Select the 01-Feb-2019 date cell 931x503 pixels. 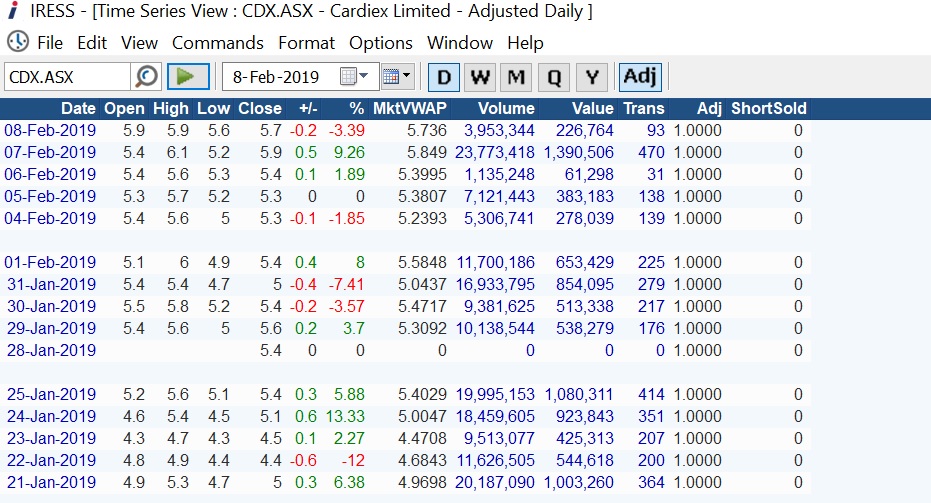(50, 262)
